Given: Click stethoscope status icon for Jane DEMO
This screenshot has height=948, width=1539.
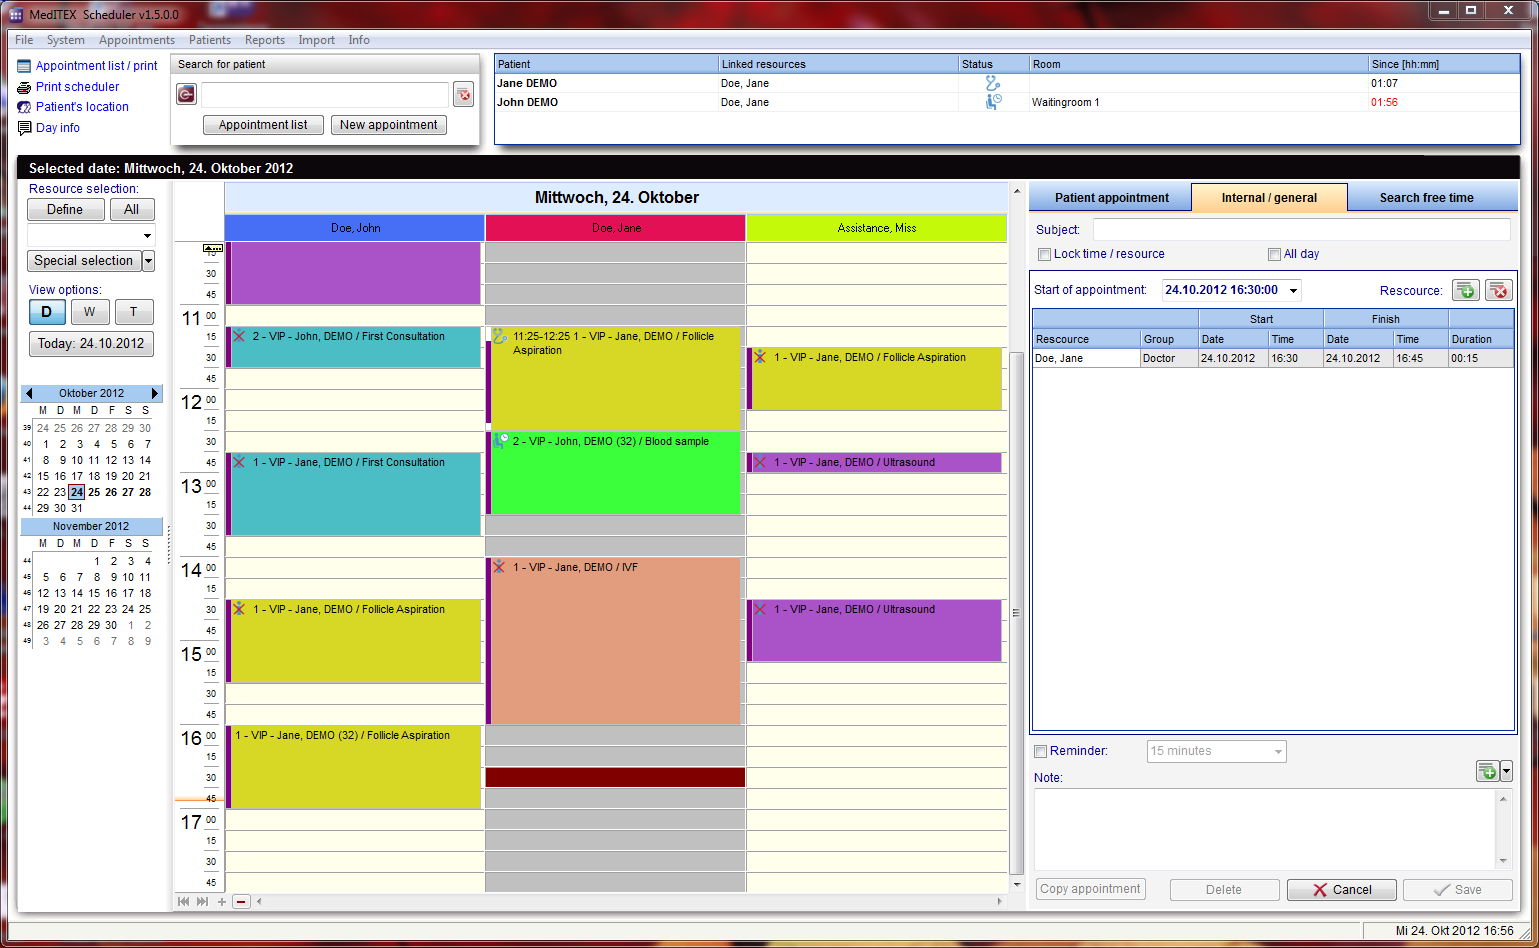Looking at the screenshot, I should [x=993, y=84].
